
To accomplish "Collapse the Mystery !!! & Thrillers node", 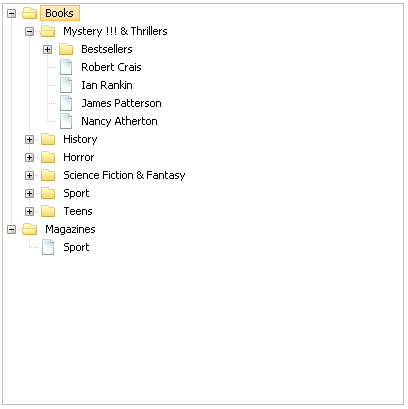I will point(30,32).
